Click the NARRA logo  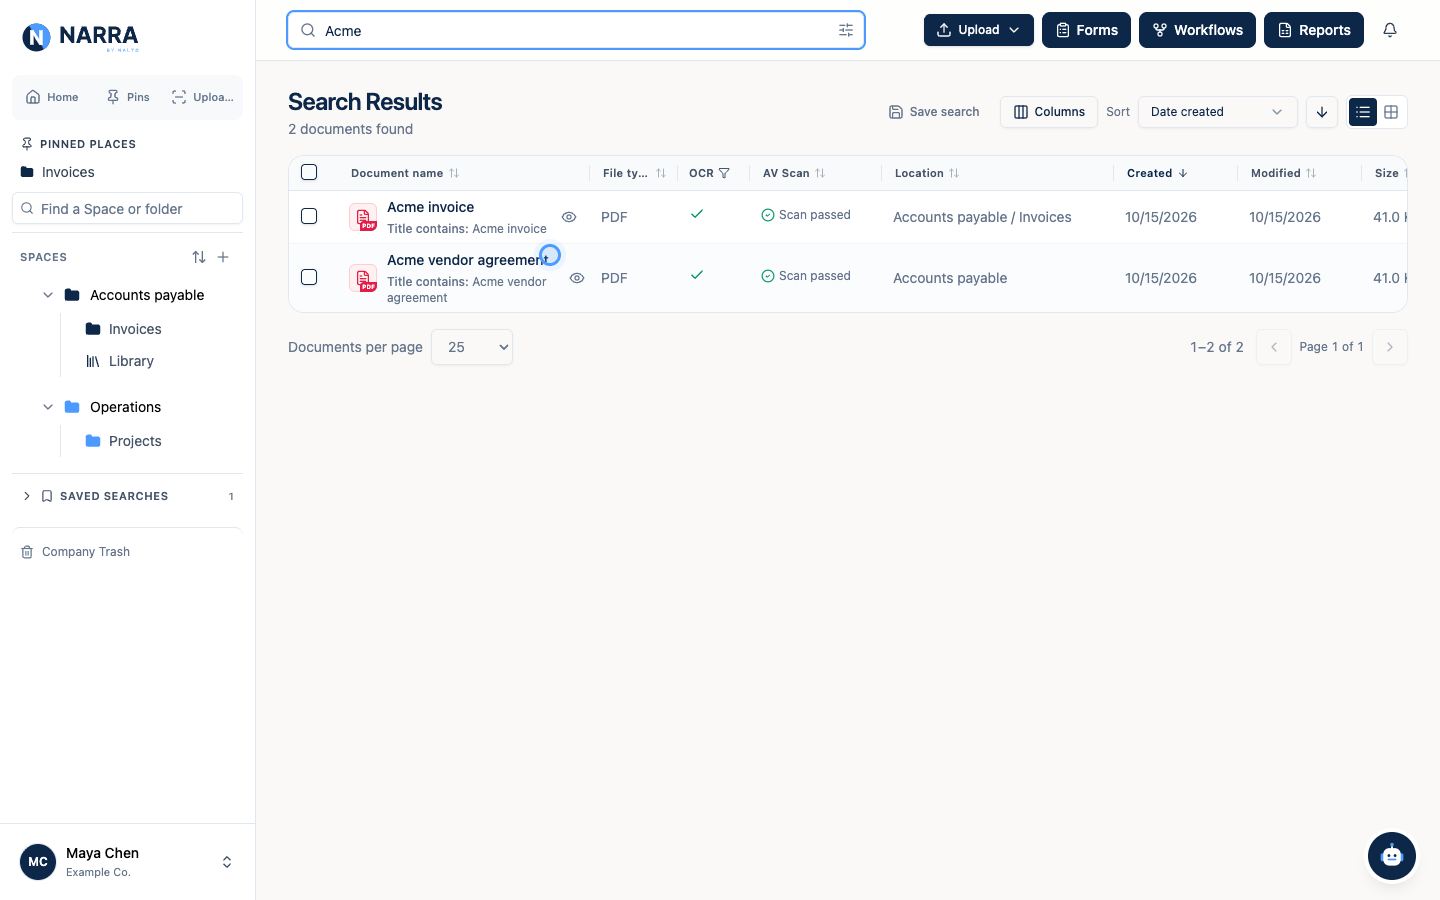[80, 37]
